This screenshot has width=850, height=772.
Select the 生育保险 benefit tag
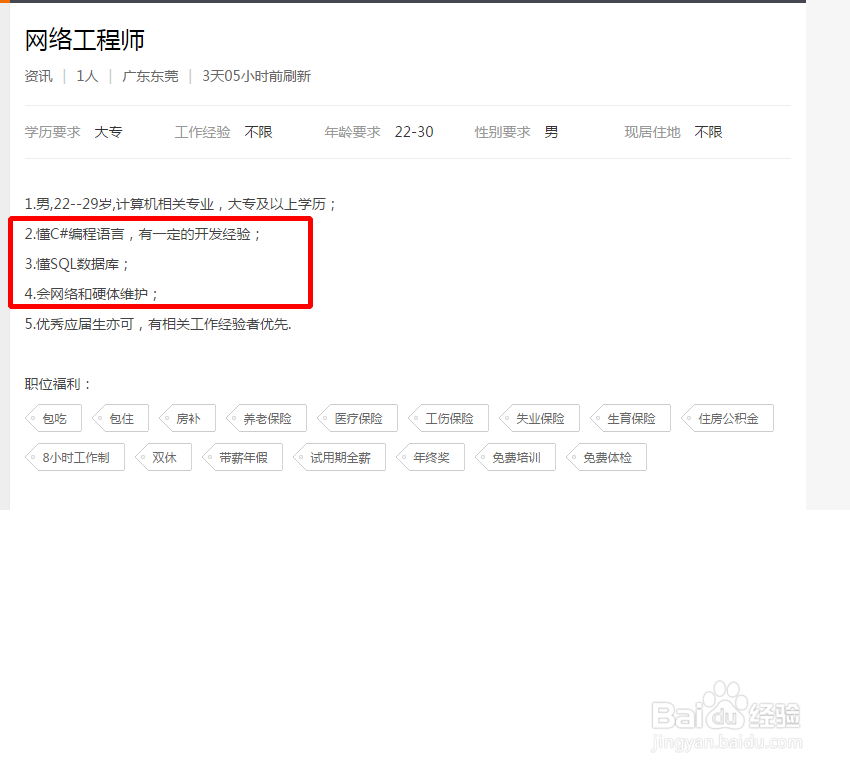point(630,418)
